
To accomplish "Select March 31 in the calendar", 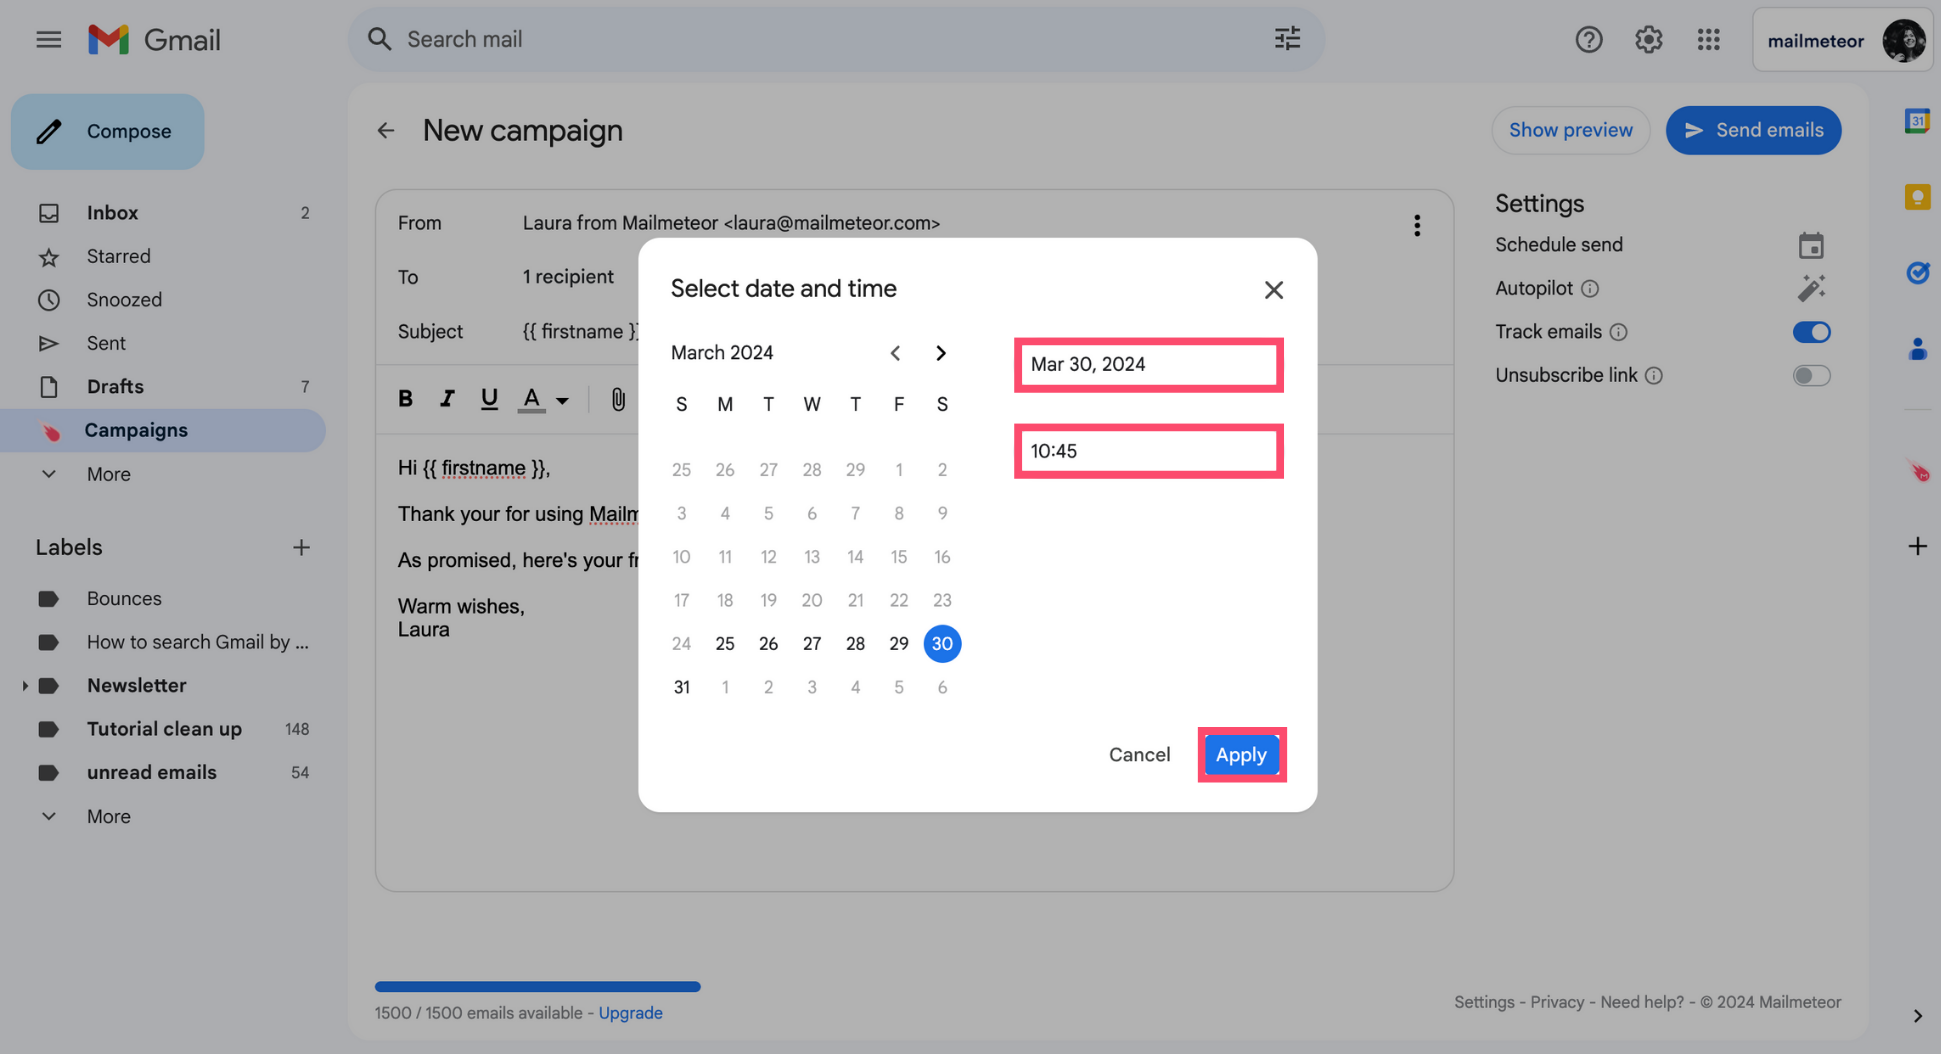I will (x=681, y=687).
